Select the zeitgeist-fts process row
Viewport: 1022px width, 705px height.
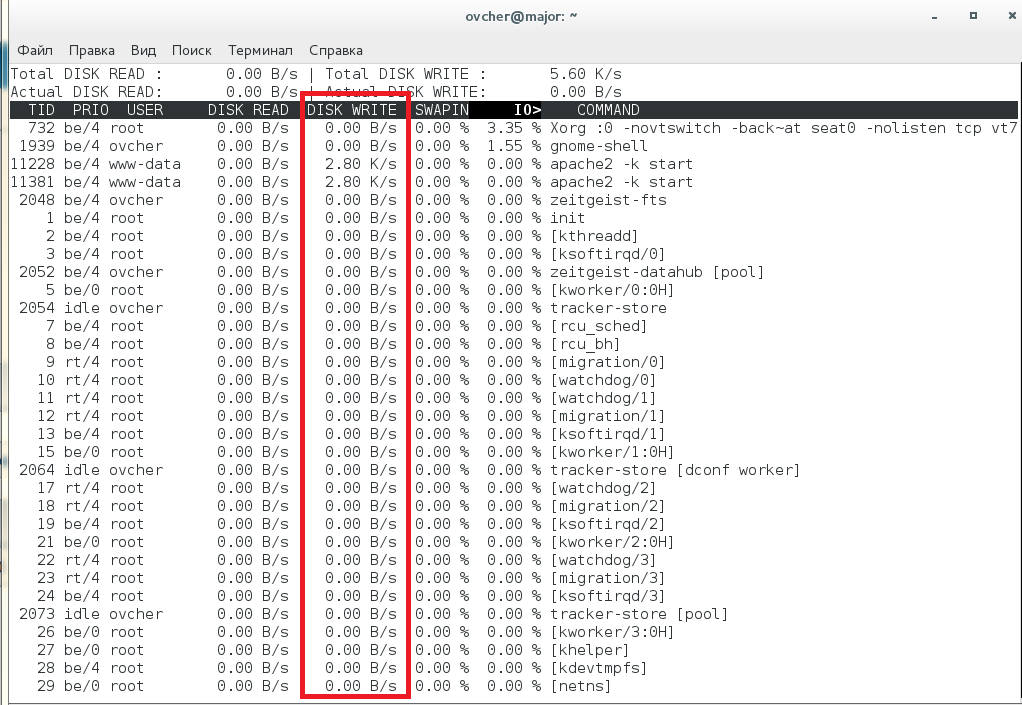[514, 200]
